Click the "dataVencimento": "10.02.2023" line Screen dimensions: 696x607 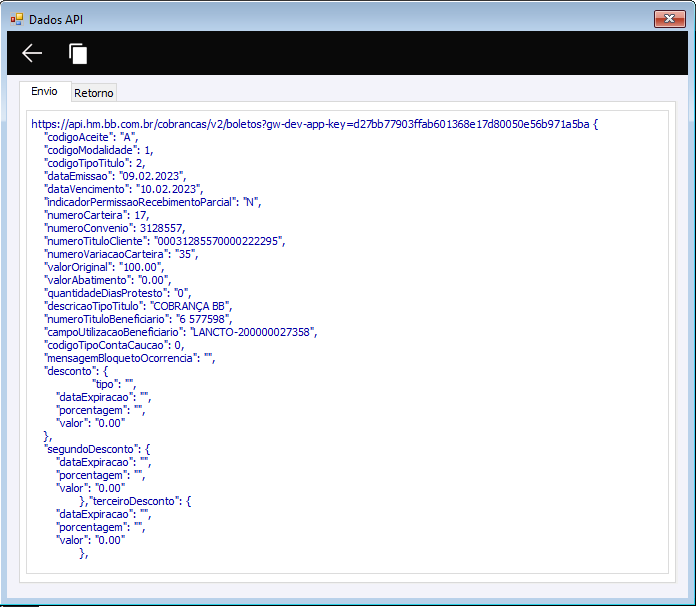point(123,189)
